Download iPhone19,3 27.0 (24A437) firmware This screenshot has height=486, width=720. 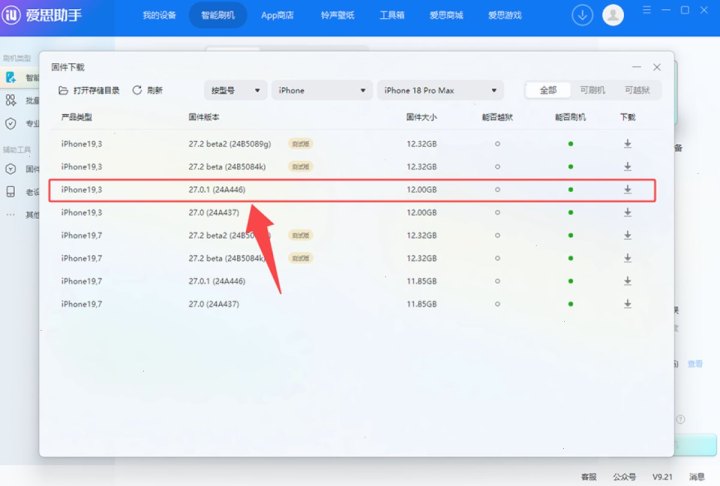(627, 213)
